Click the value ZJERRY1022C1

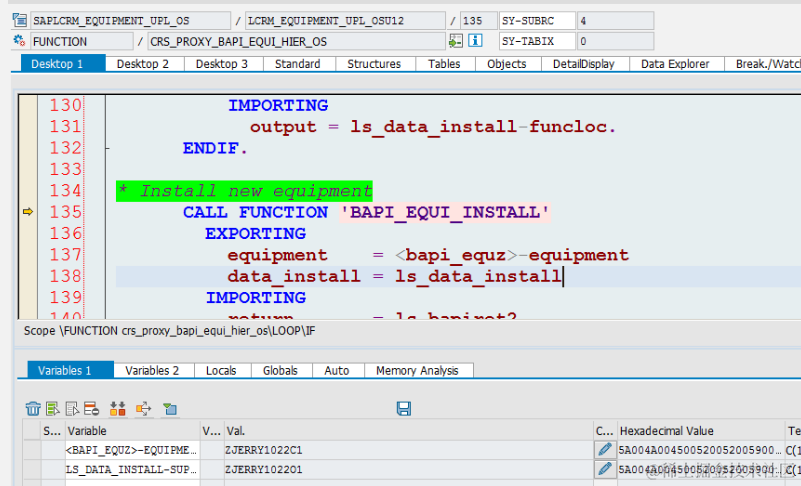[264, 450]
